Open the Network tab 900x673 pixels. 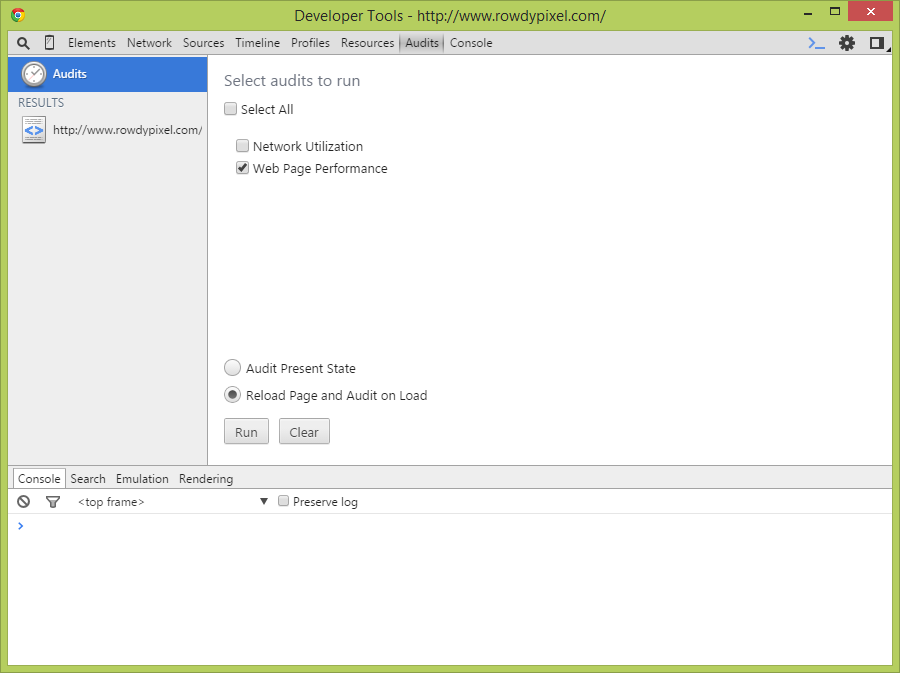(149, 43)
